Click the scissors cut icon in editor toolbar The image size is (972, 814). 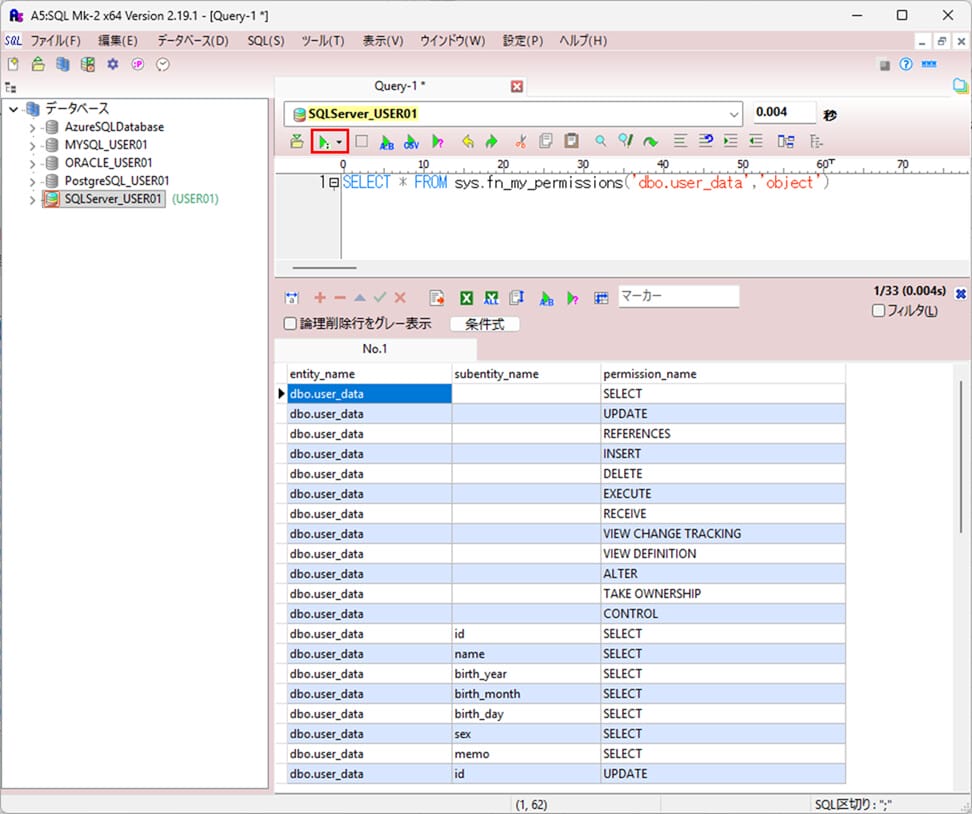coord(520,142)
